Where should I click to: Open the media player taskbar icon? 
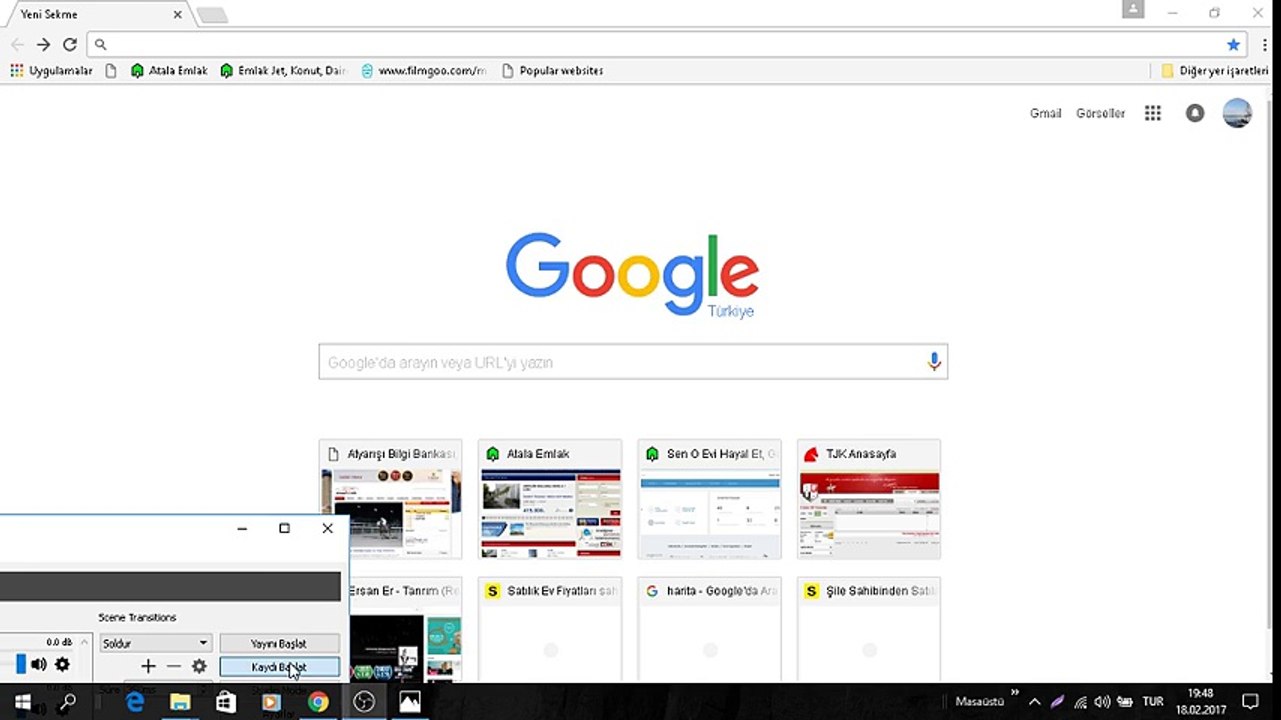(271, 702)
